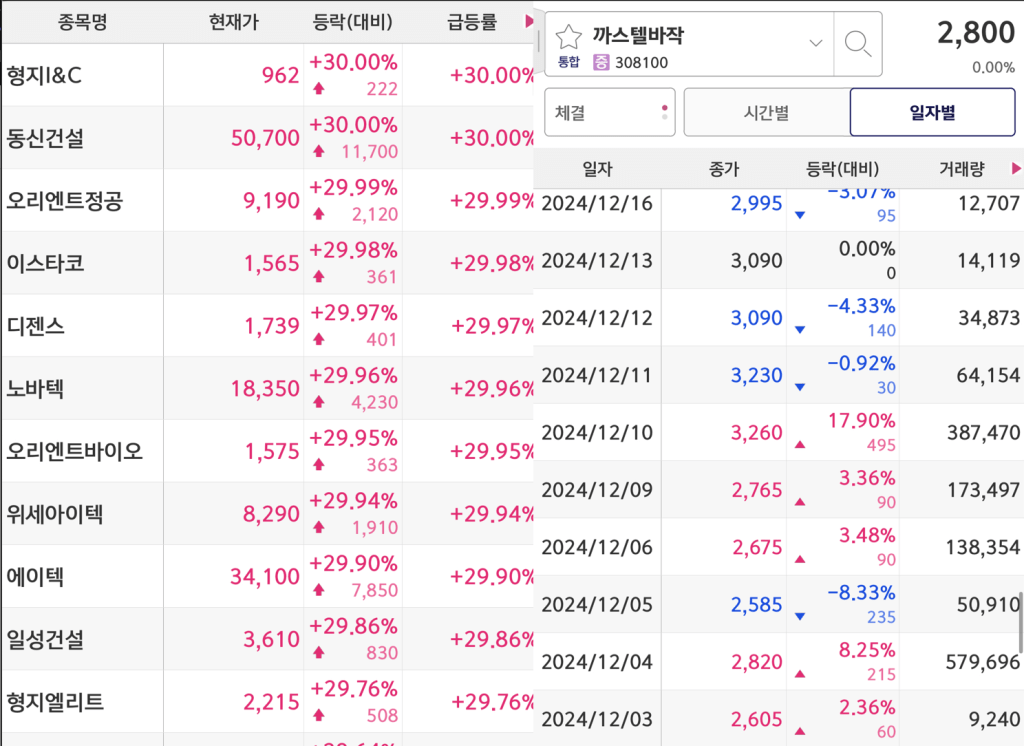Select the 노바텍 stock row
The image size is (1024, 746).
click(x=268, y=389)
